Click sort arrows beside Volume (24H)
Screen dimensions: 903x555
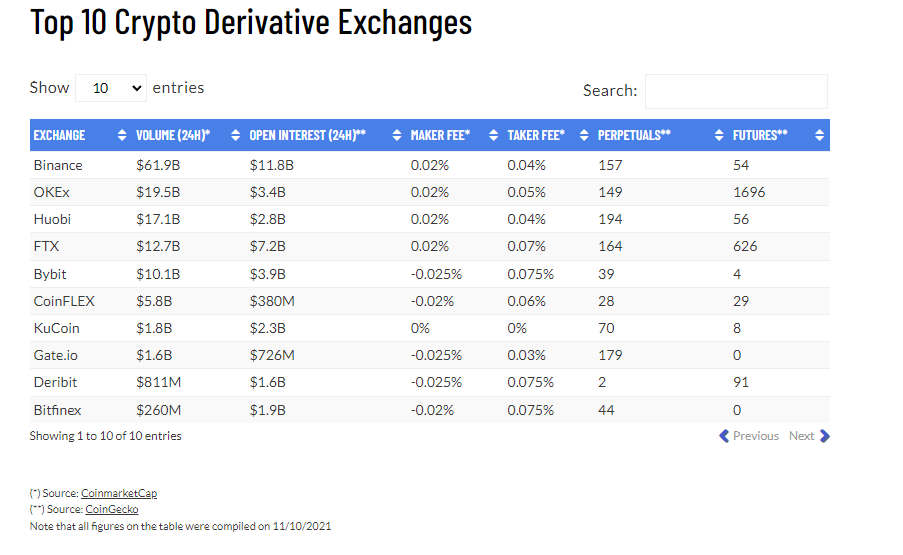pyautogui.click(x=236, y=136)
